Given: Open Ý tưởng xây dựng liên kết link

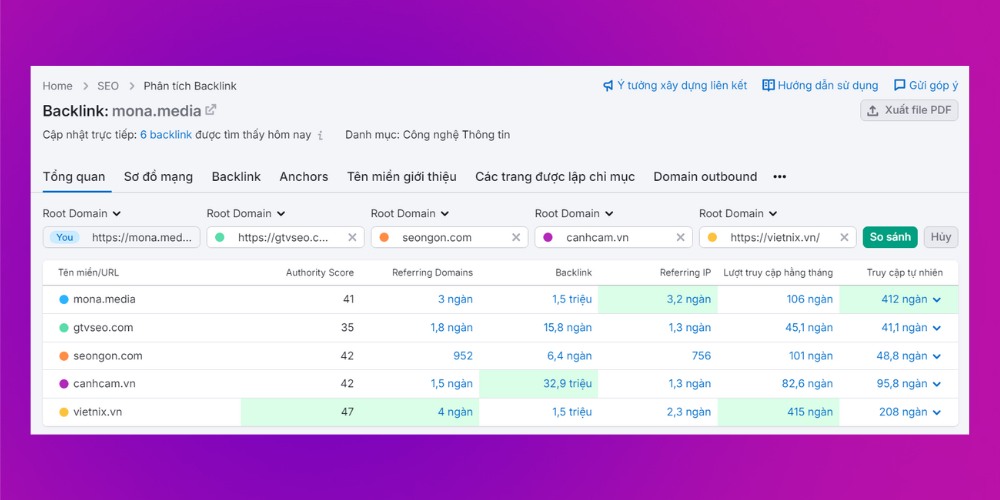Looking at the screenshot, I should tap(675, 85).
